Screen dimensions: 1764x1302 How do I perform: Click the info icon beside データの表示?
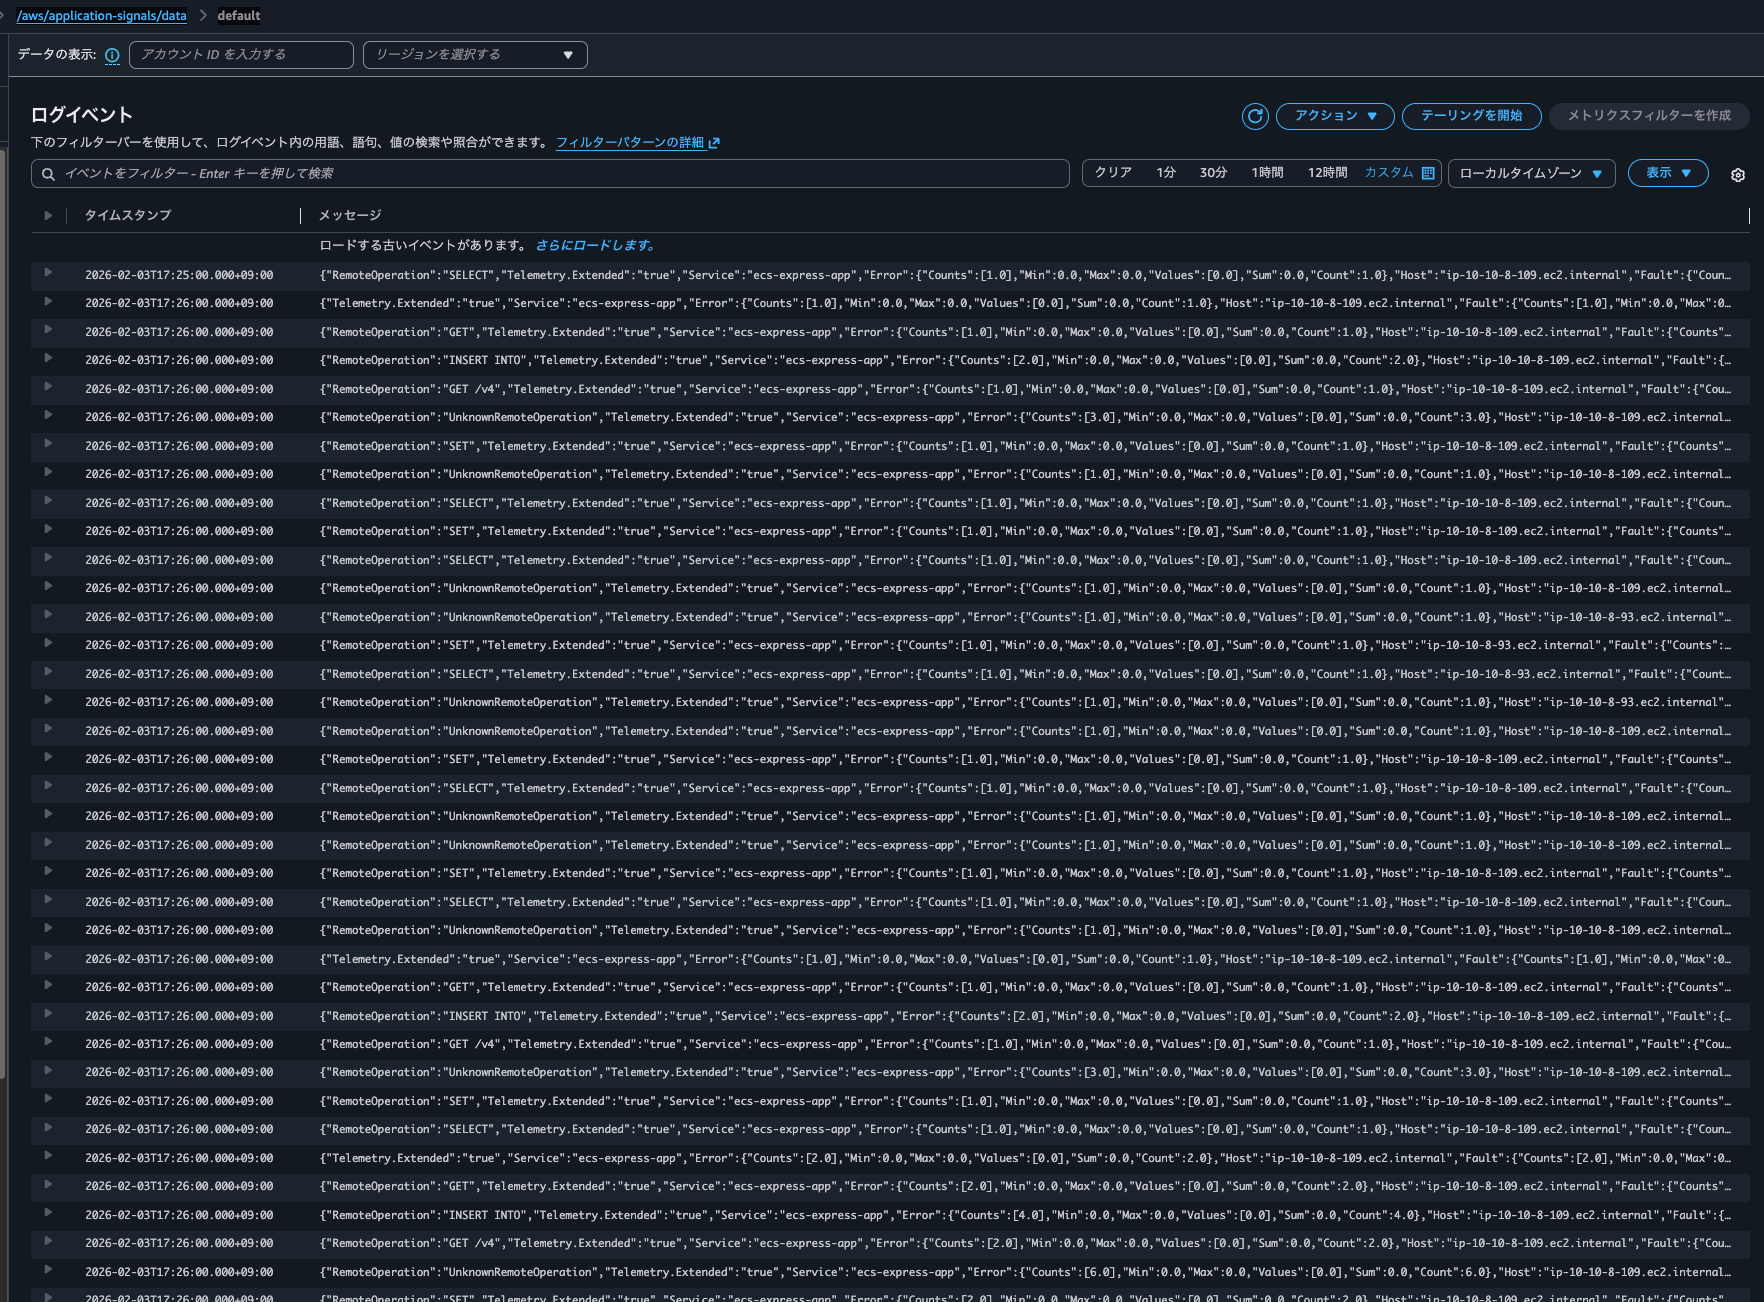pyautogui.click(x=112, y=55)
